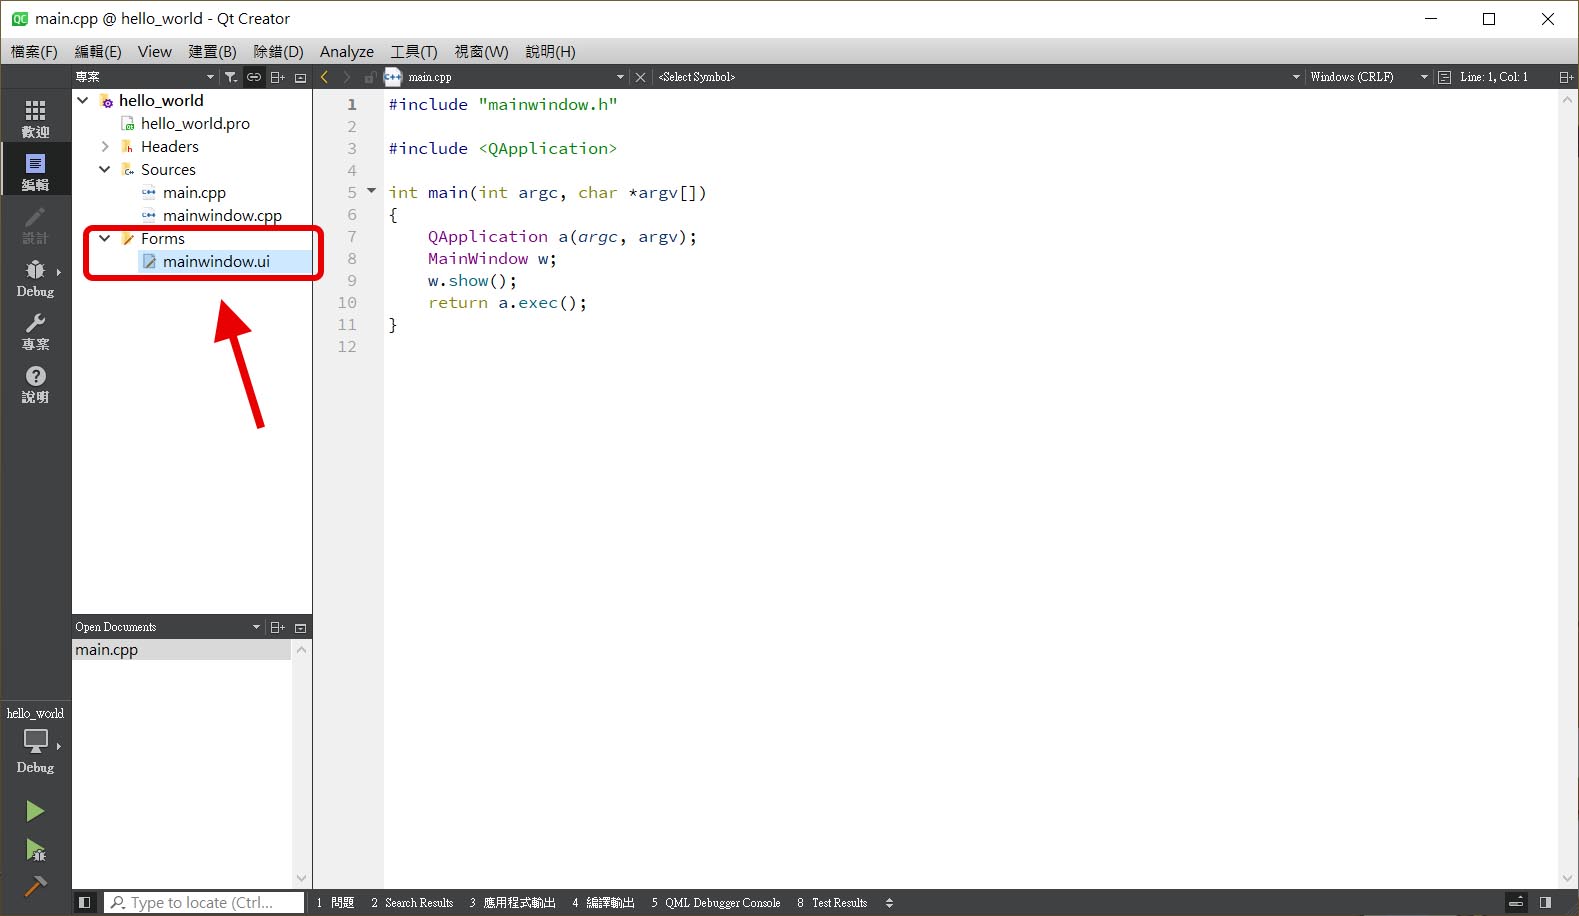Click the C++ file type icon
Screen dimensions: 1579x916
tap(393, 77)
